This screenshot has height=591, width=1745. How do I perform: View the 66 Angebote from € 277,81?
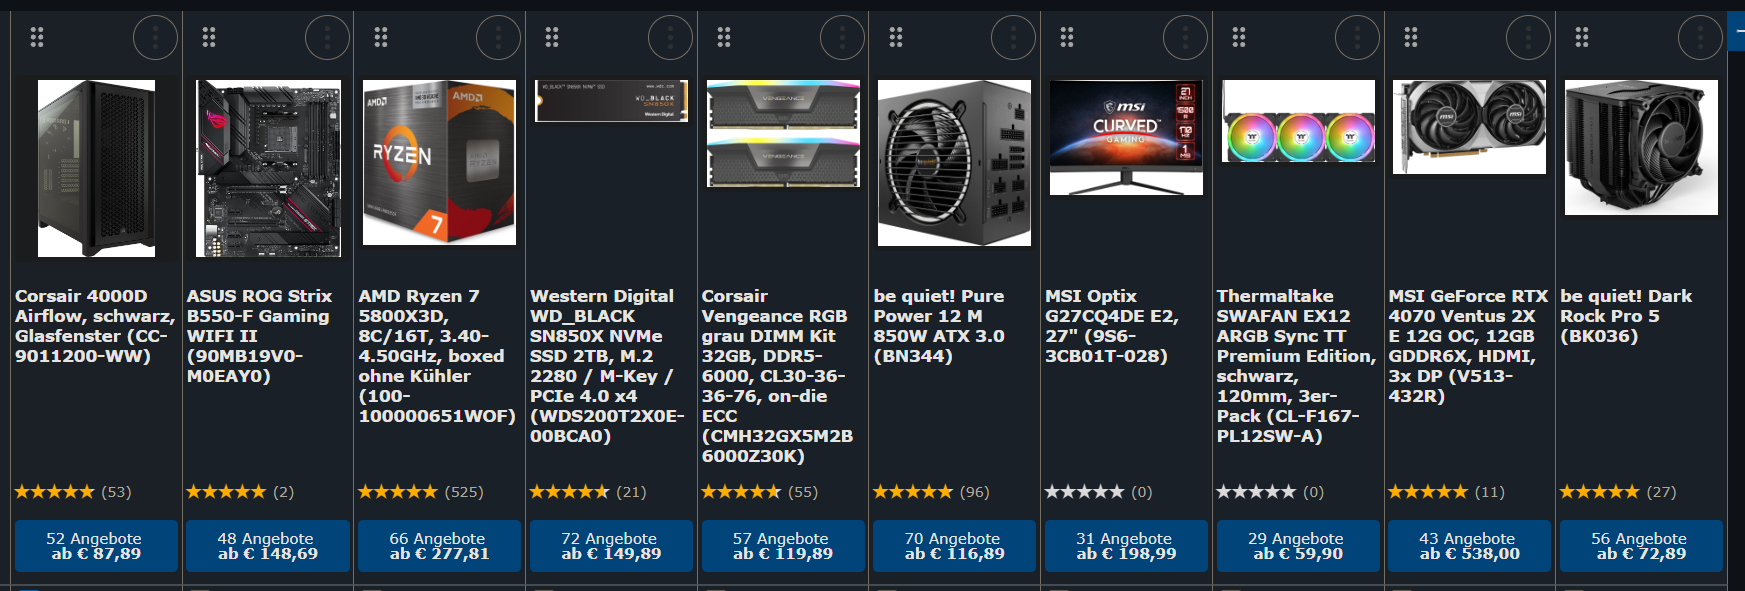click(439, 546)
